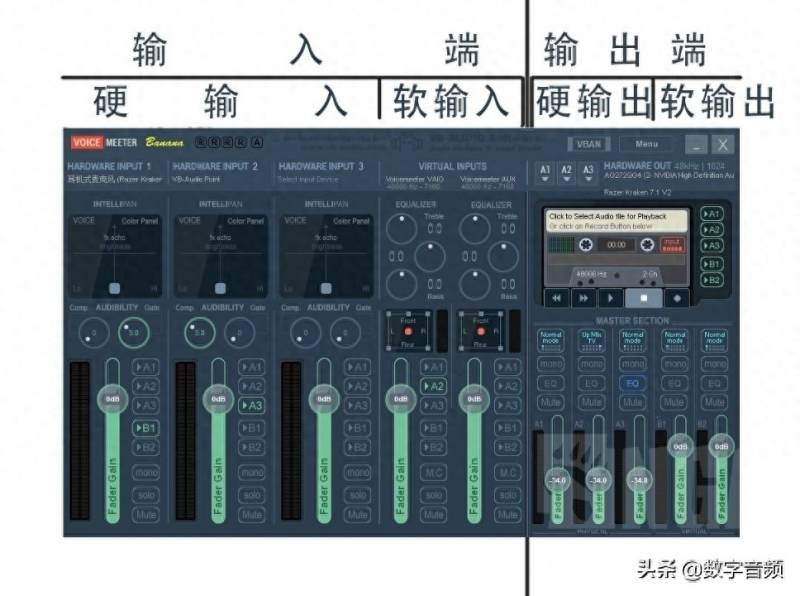Enable cassette recorder A2 bus button

pos(712,230)
